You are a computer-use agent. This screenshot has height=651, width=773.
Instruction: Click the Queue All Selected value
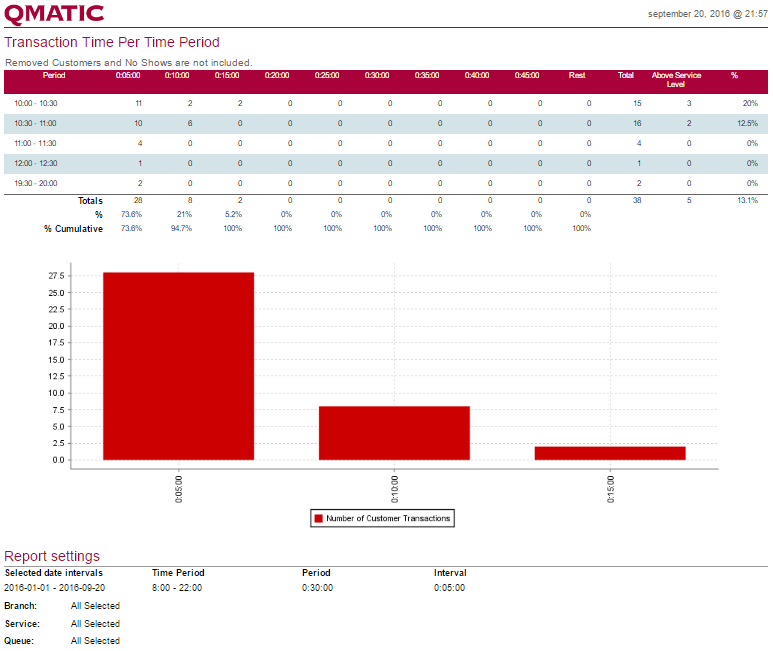pyautogui.click(x=95, y=641)
